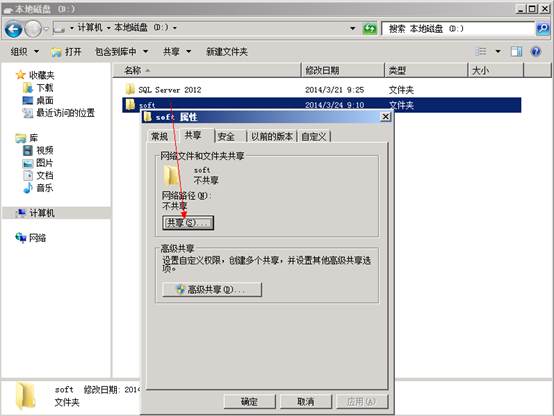This screenshot has height=416, width=554.
Task: Click 本地磁盘 (D:) in the address breadcrumb
Action: tap(141, 27)
